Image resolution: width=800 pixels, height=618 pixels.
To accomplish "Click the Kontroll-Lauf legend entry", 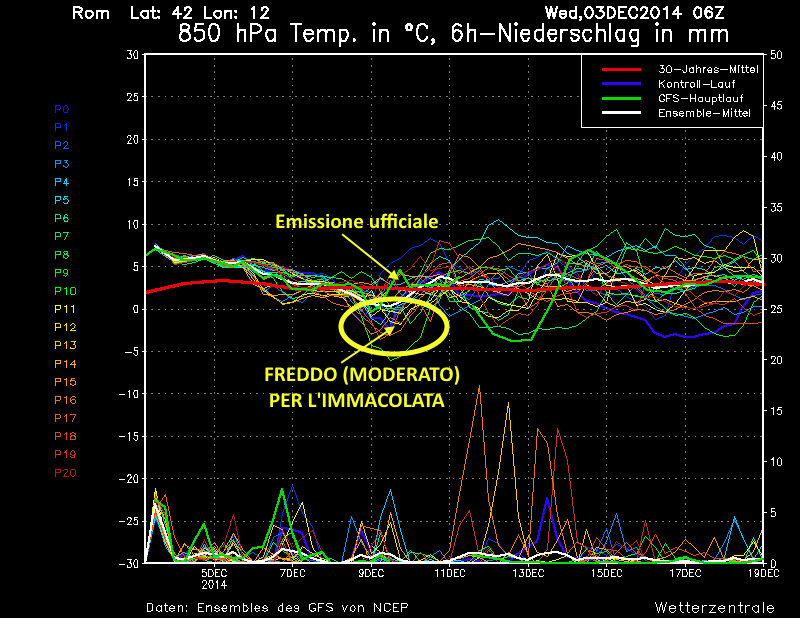I will pos(696,84).
